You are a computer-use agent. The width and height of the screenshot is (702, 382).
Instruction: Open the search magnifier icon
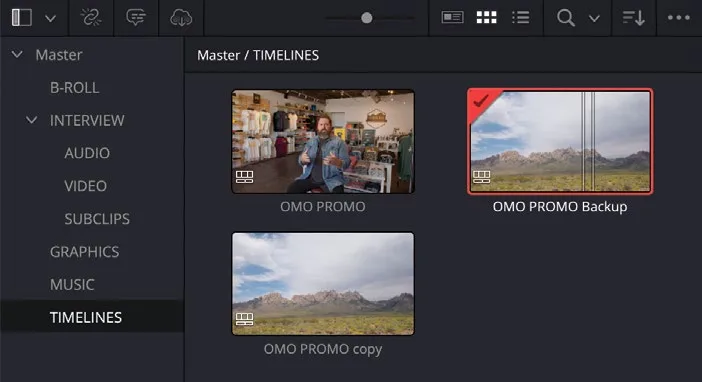coord(566,18)
